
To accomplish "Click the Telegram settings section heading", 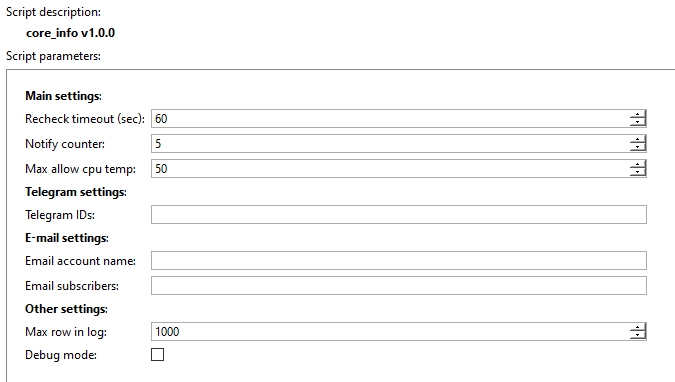I will [x=76, y=192].
